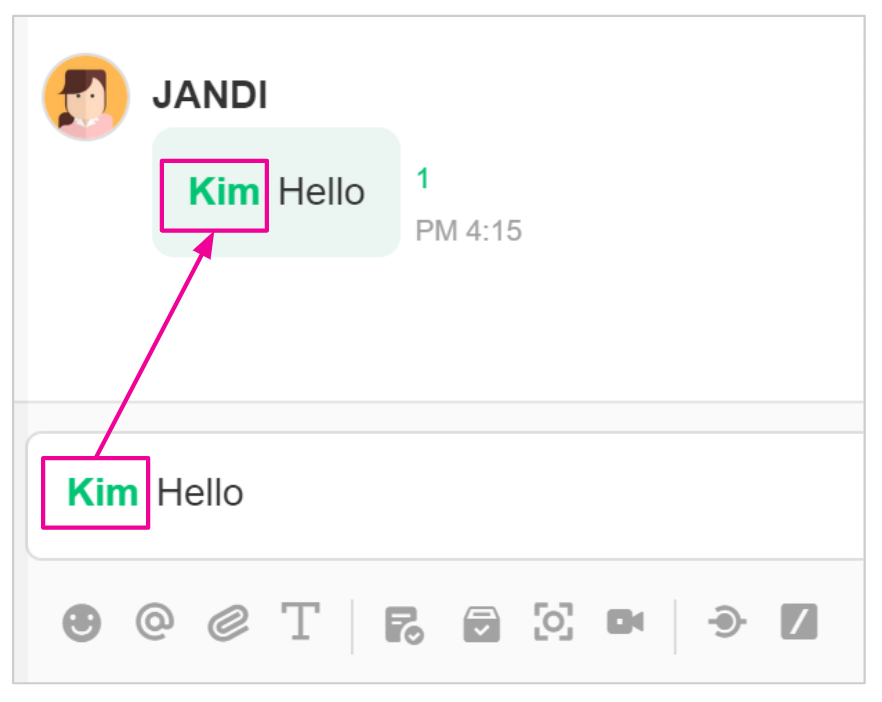
Task: Focus the message input after Hello
Action: point(500,493)
